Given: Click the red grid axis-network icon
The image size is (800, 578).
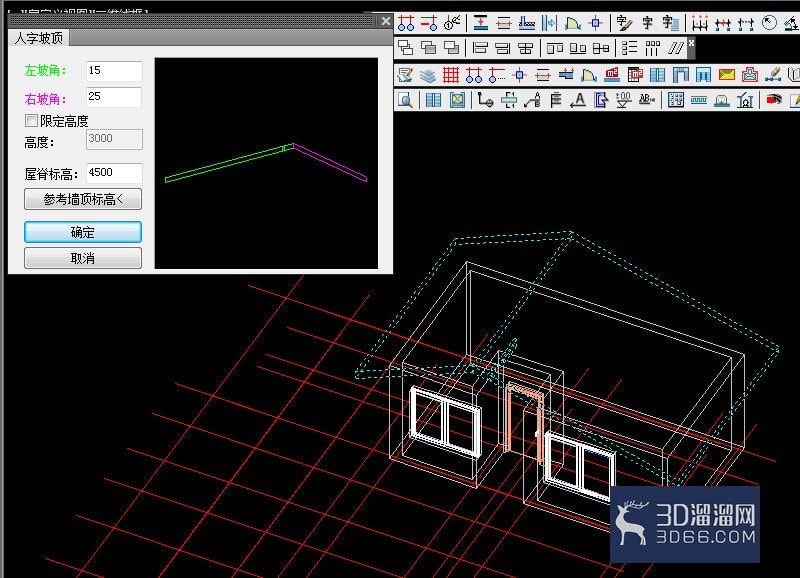Looking at the screenshot, I should point(451,75).
